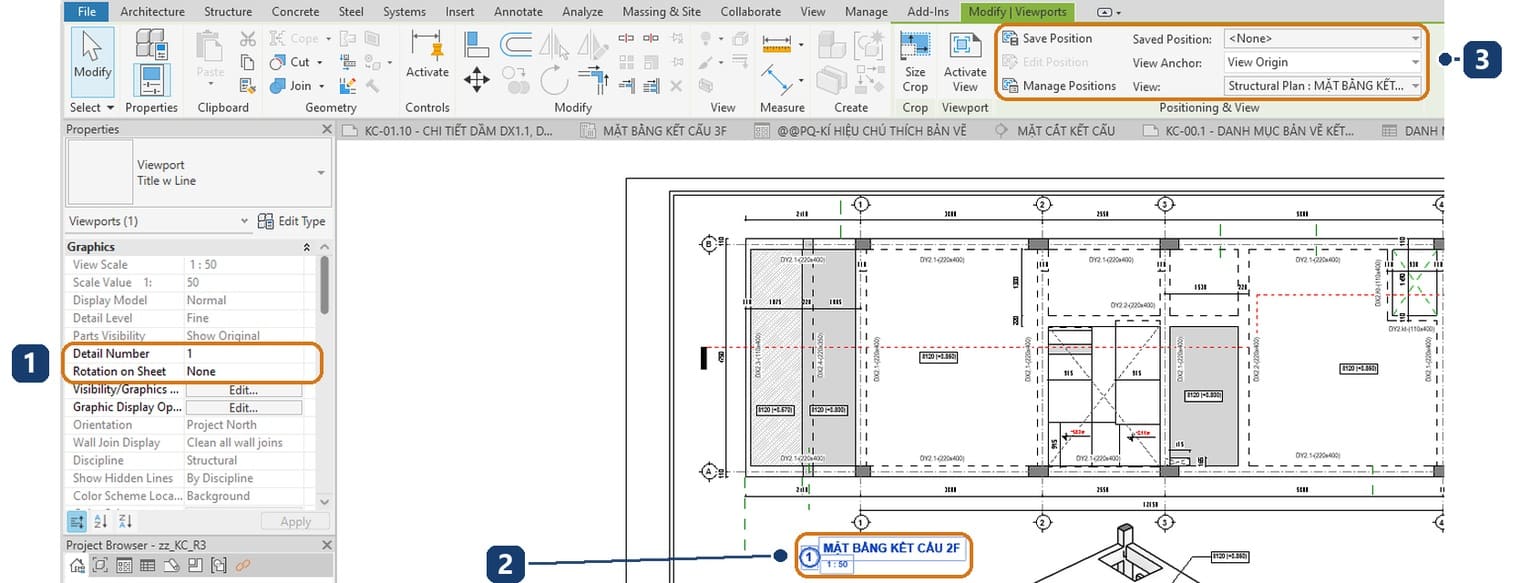Open the File menu
The image size is (1520, 583).
coord(87,12)
